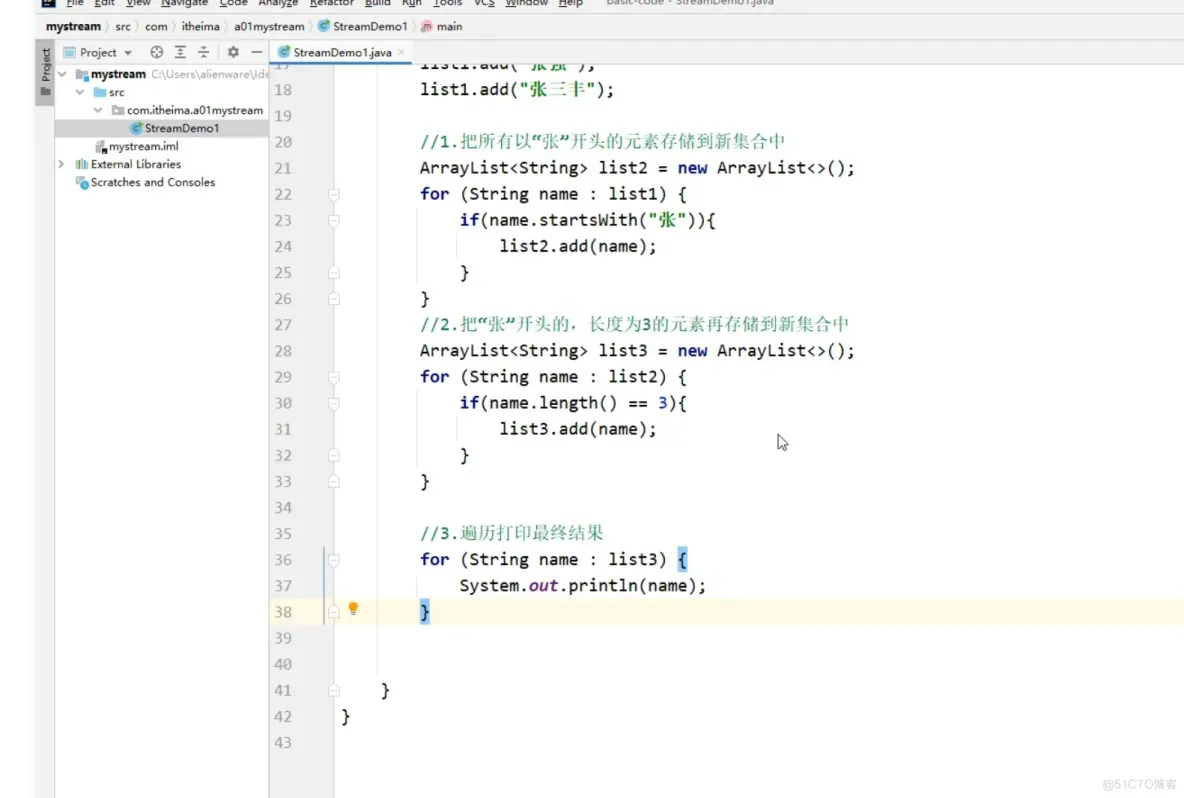The image size is (1184, 798).
Task: Hide the Project panel with minus icon
Action: click(x=257, y=52)
